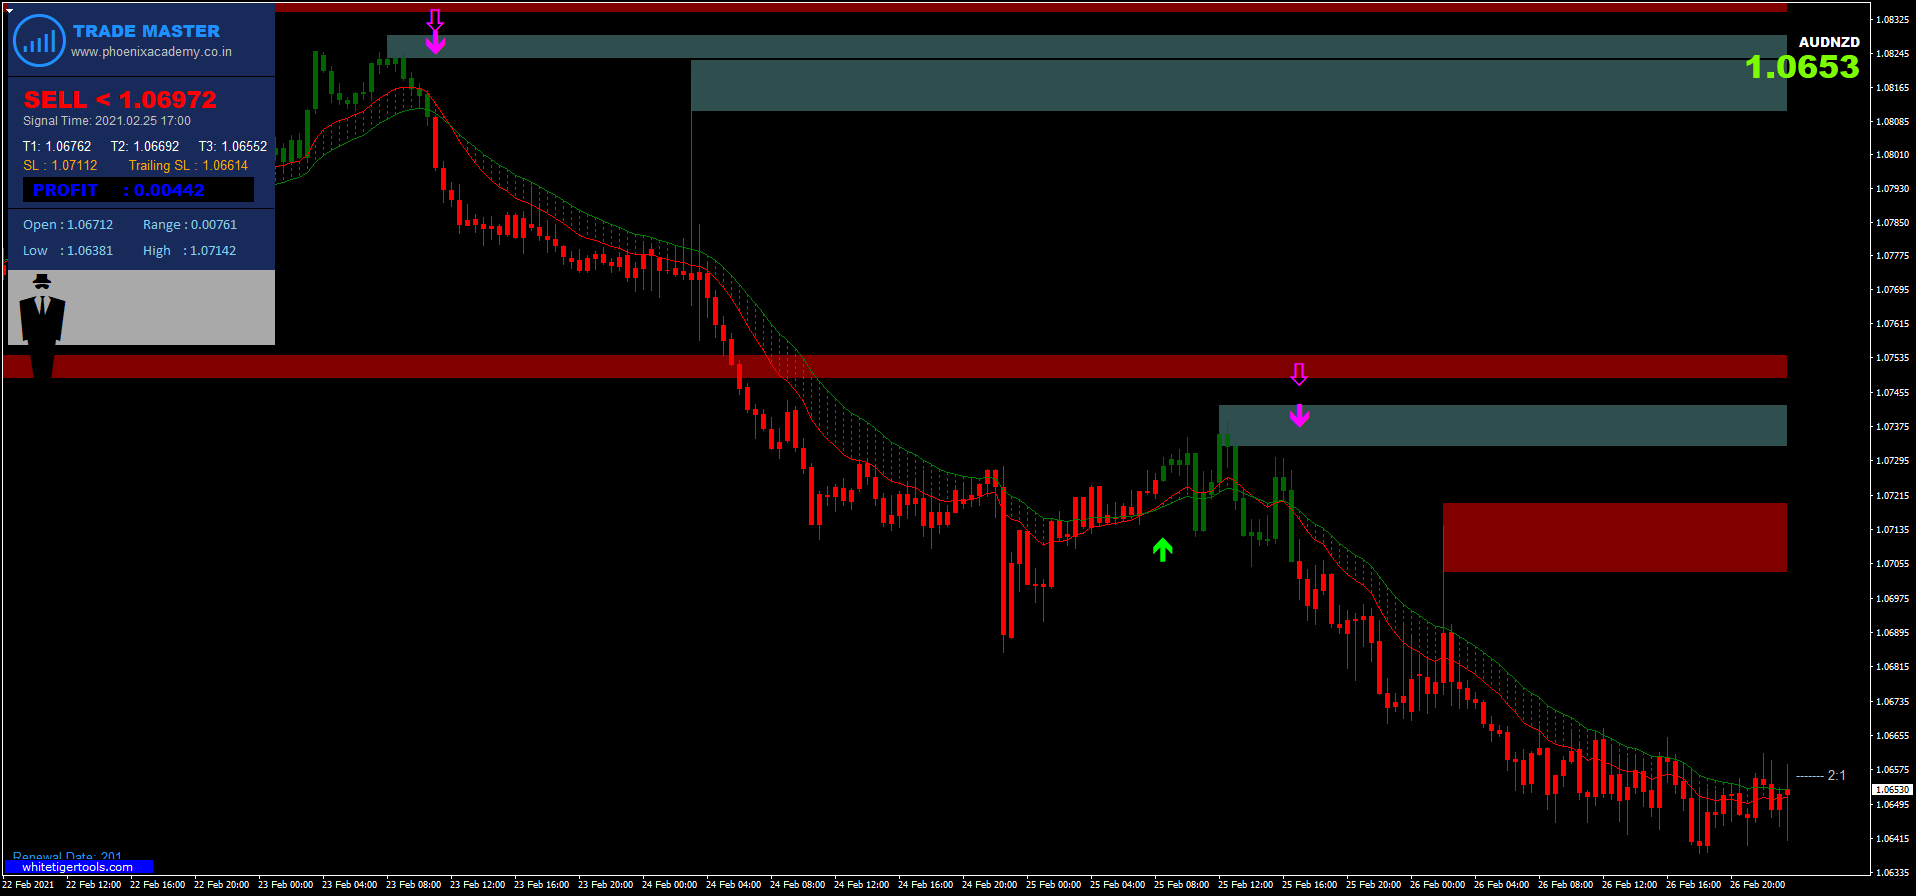Viewport: 1916px width, 896px height.
Task: Click the T1: 1.06762 target value
Action: click(57, 146)
